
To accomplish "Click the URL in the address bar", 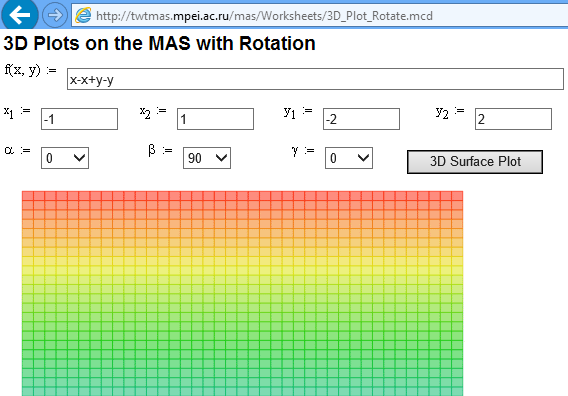I will [x=264, y=16].
